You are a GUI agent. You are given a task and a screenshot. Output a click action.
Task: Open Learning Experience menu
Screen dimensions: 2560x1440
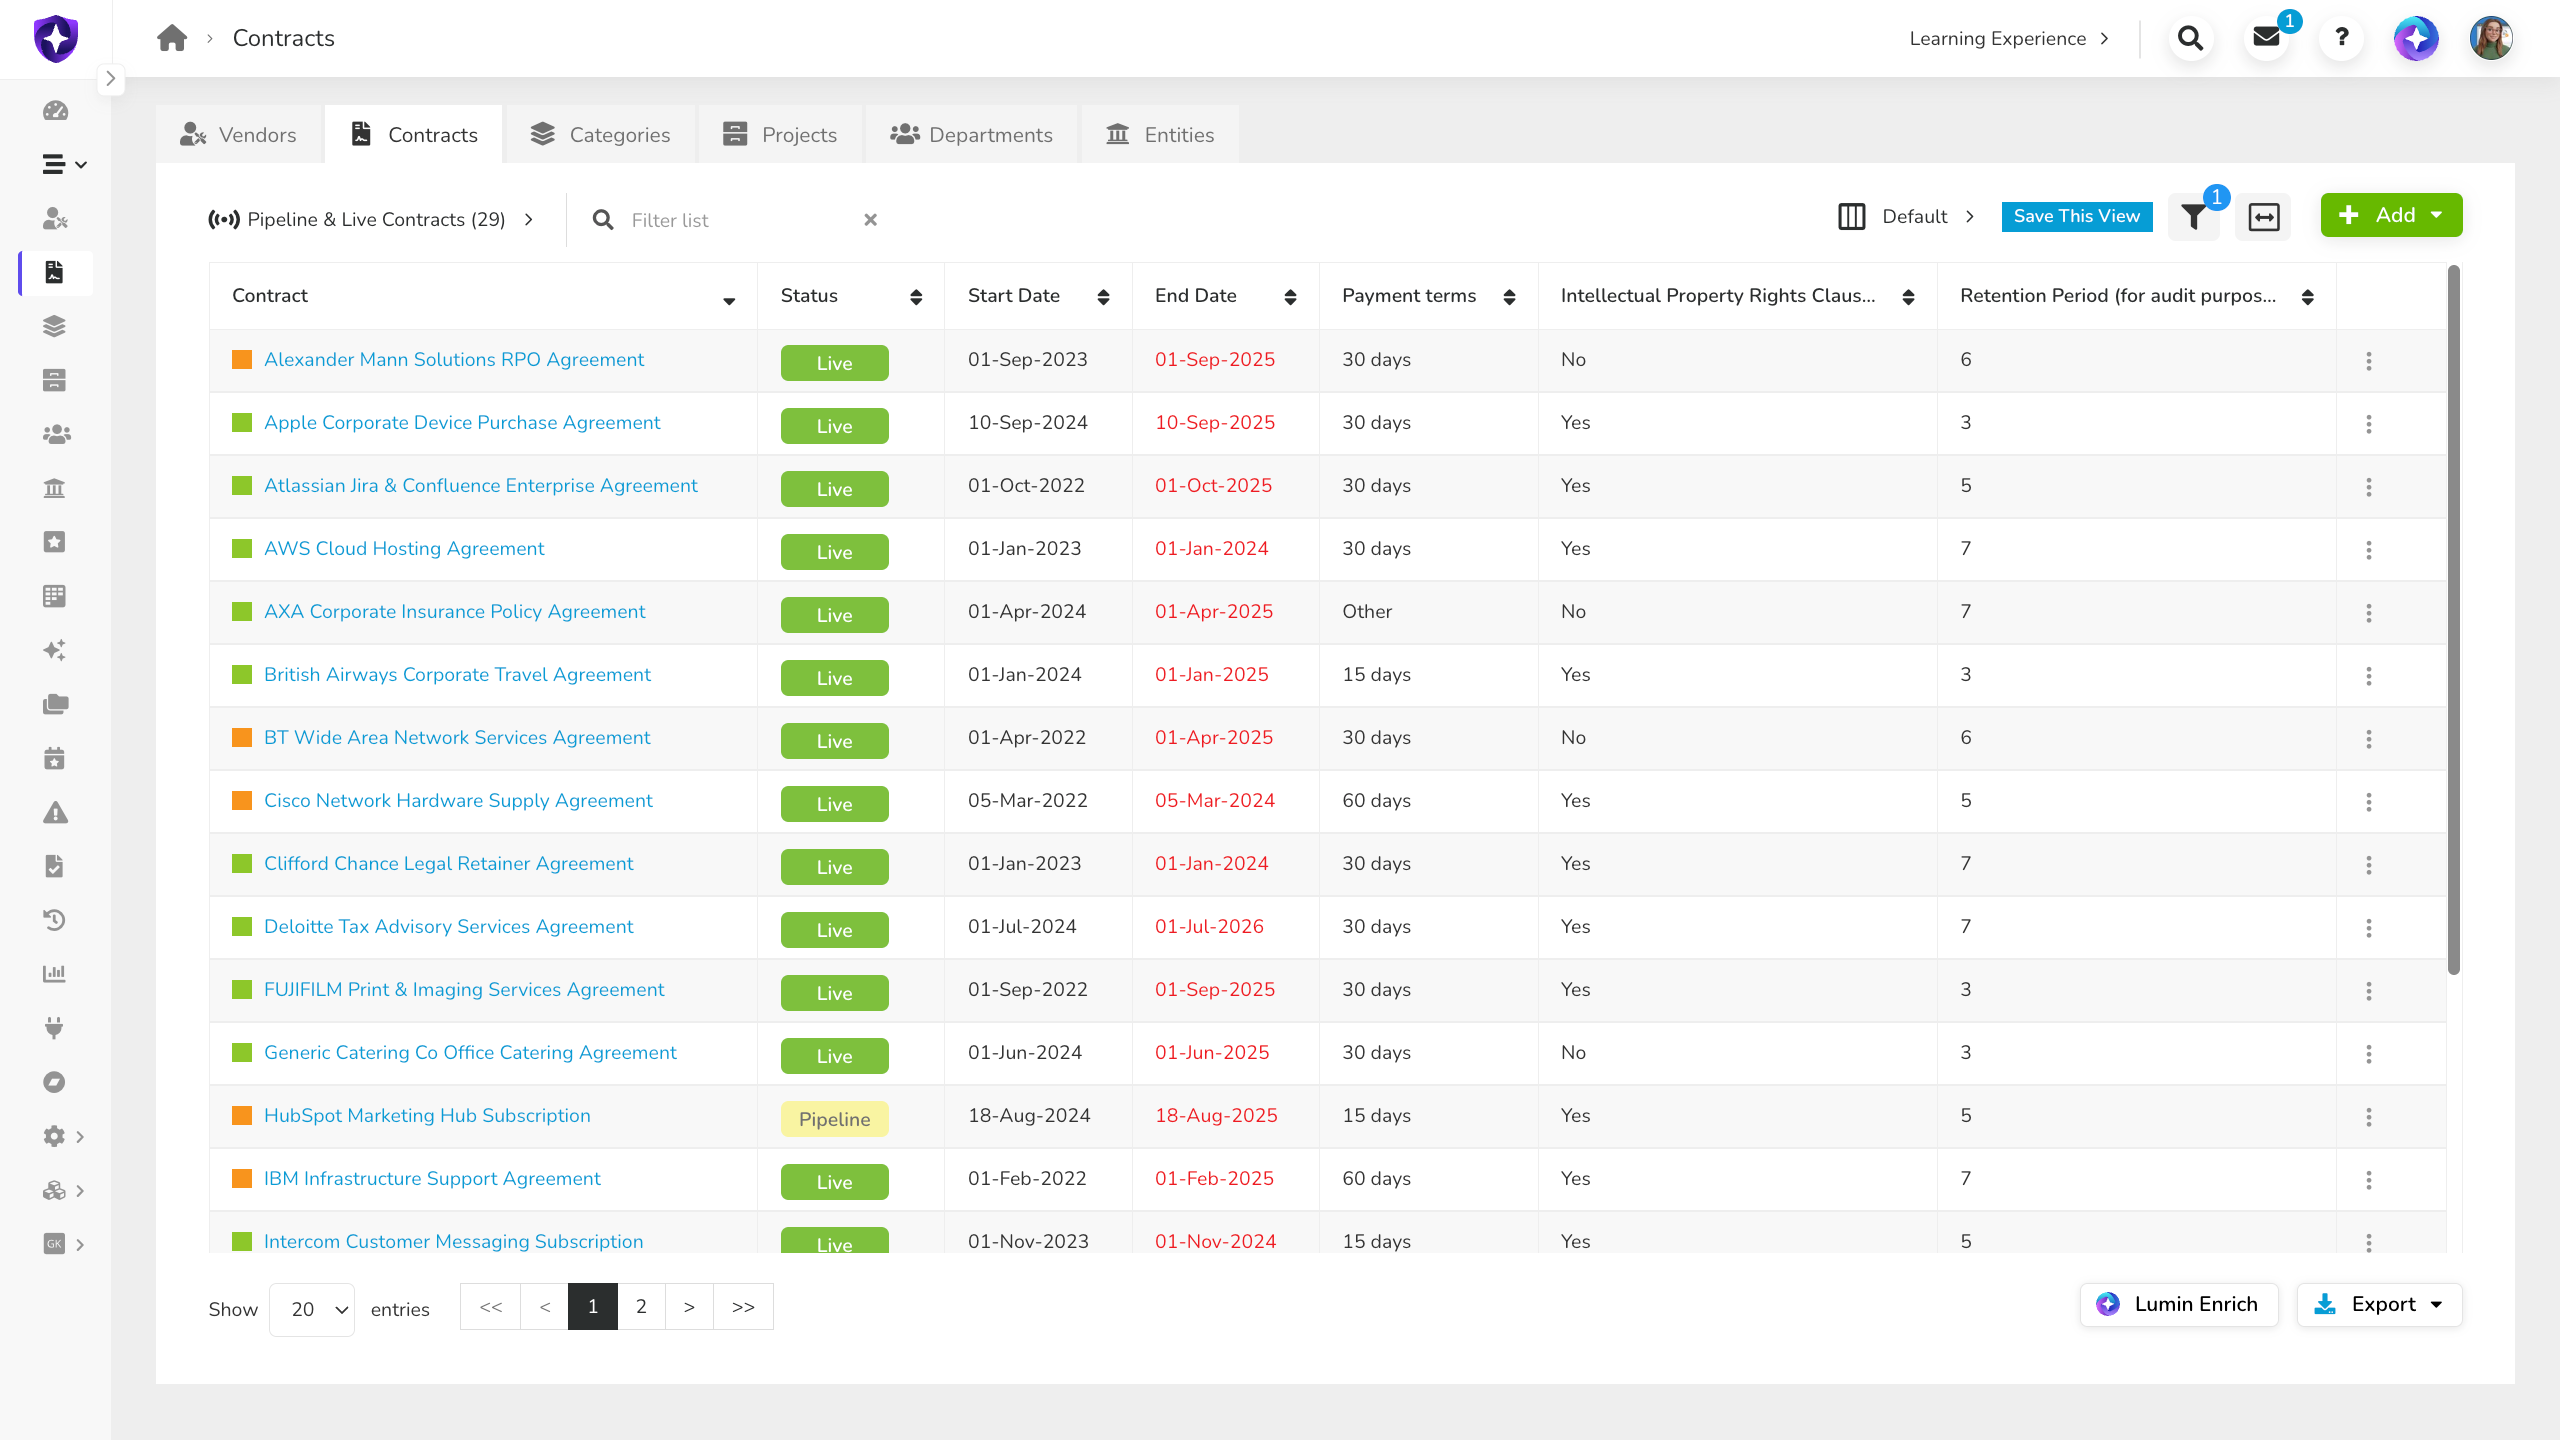pyautogui.click(x=2010, y=38)
